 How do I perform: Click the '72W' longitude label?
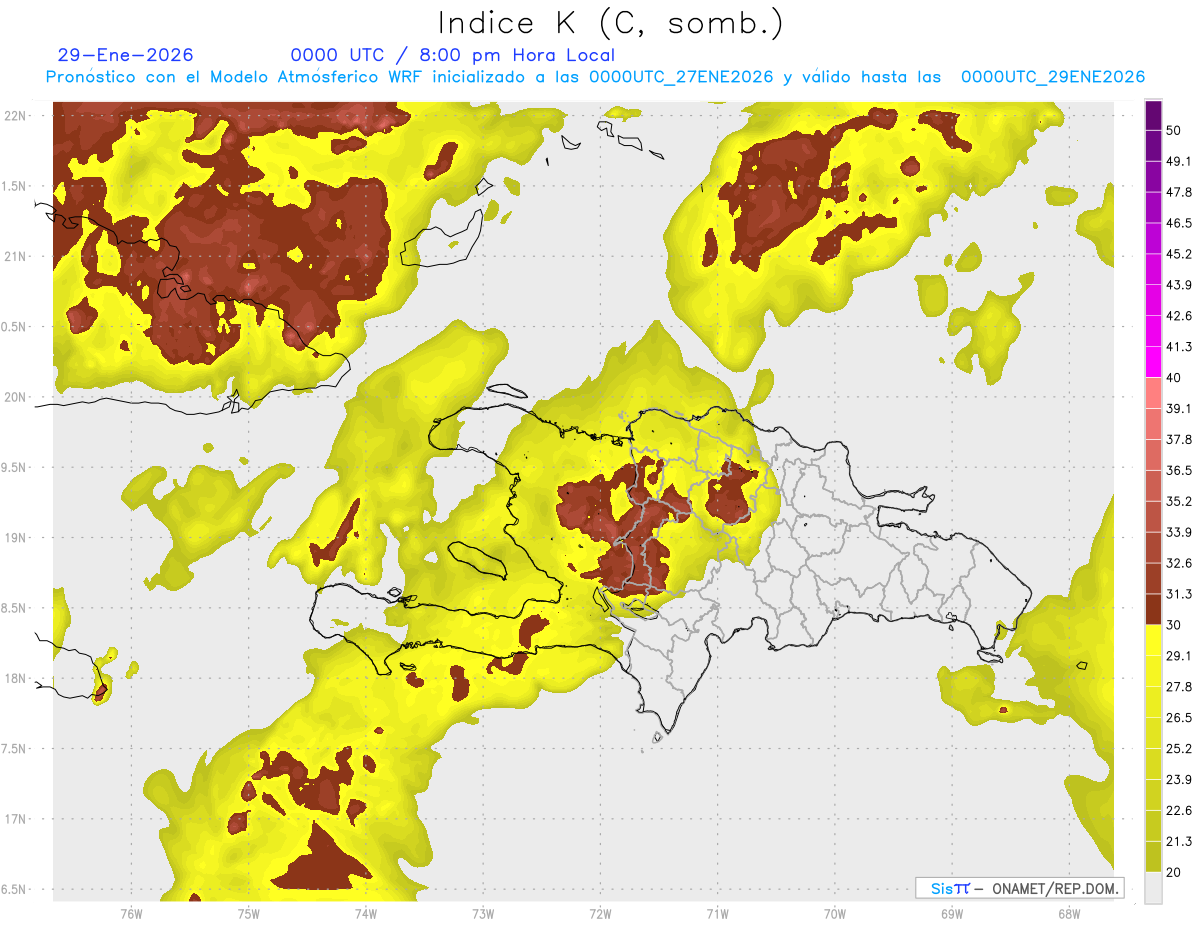(601, 914)
